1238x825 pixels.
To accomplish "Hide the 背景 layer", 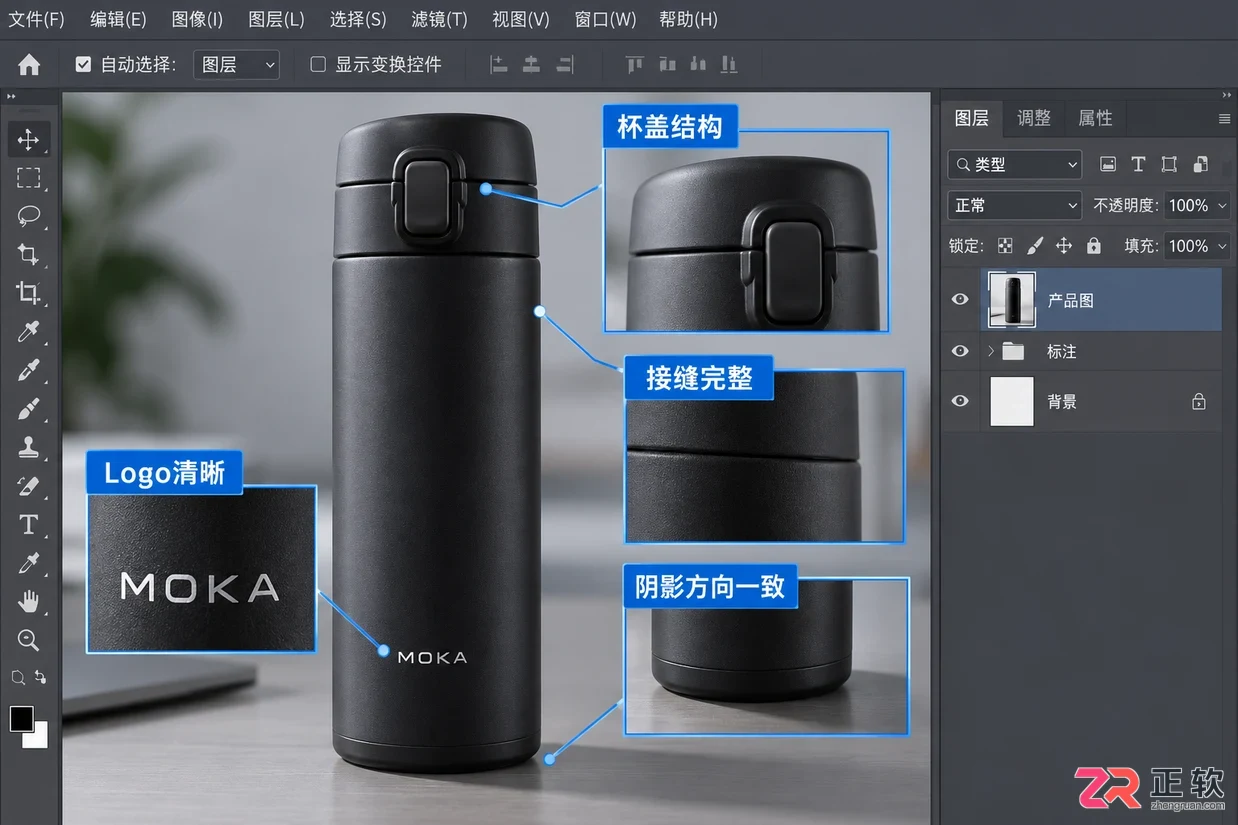I will pyautogui.click(x=960, y=401).
